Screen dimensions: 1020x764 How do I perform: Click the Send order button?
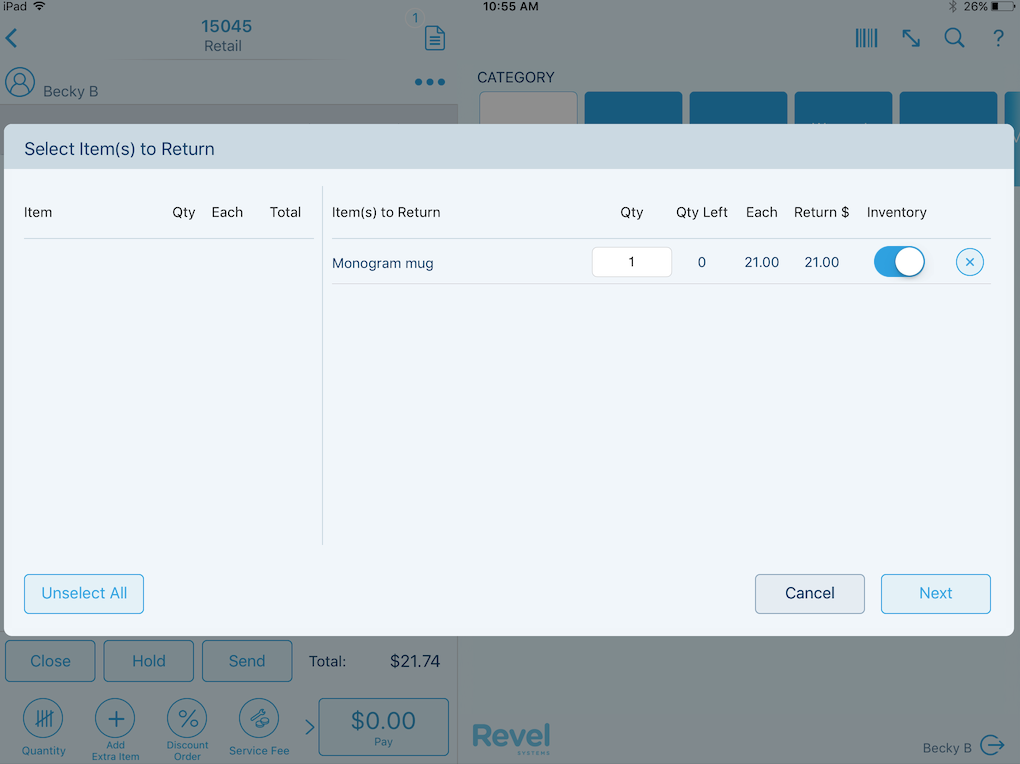[247, 661]
